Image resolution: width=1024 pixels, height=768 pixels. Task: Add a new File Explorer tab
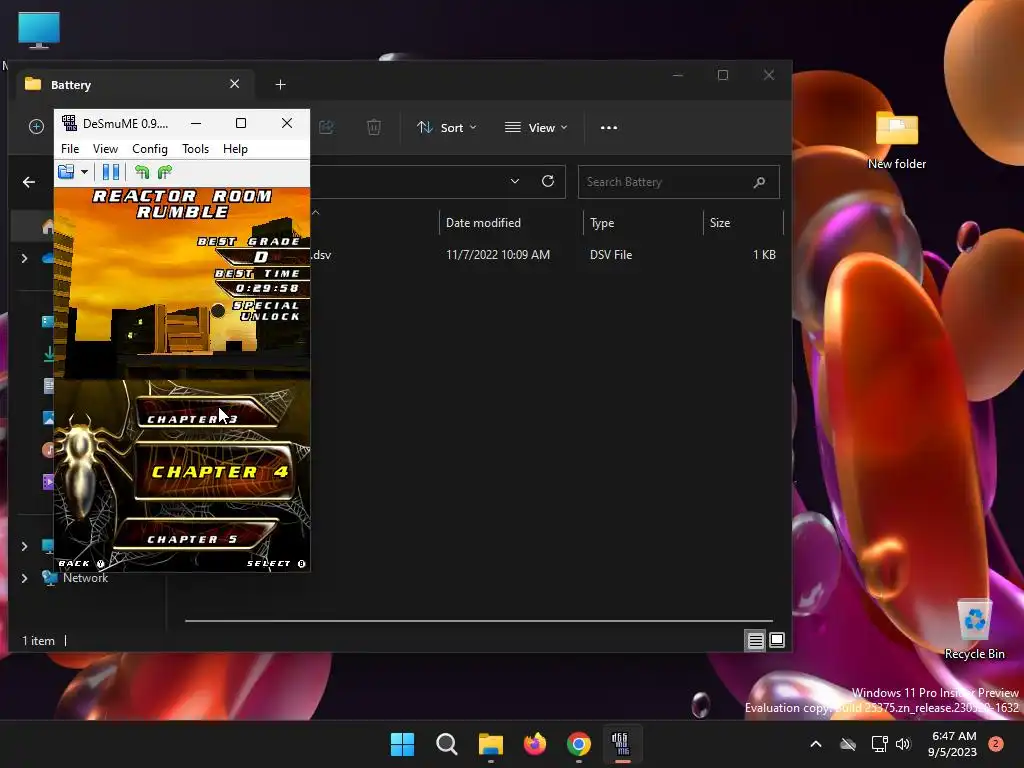click(x=280, y=85)
